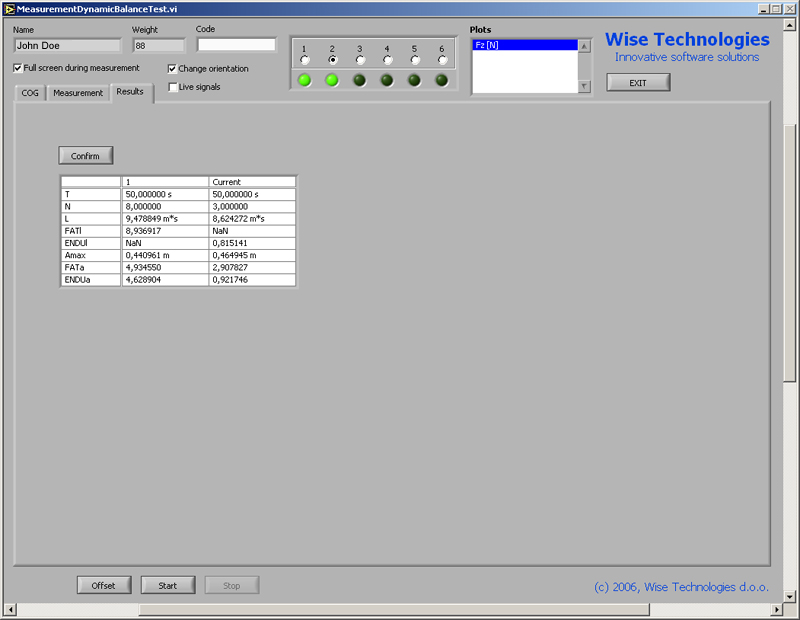The height and width of the screenshot is (620, 800).
Task: Click the horizontal scrollbar thumb
Action: pos(394,609)
